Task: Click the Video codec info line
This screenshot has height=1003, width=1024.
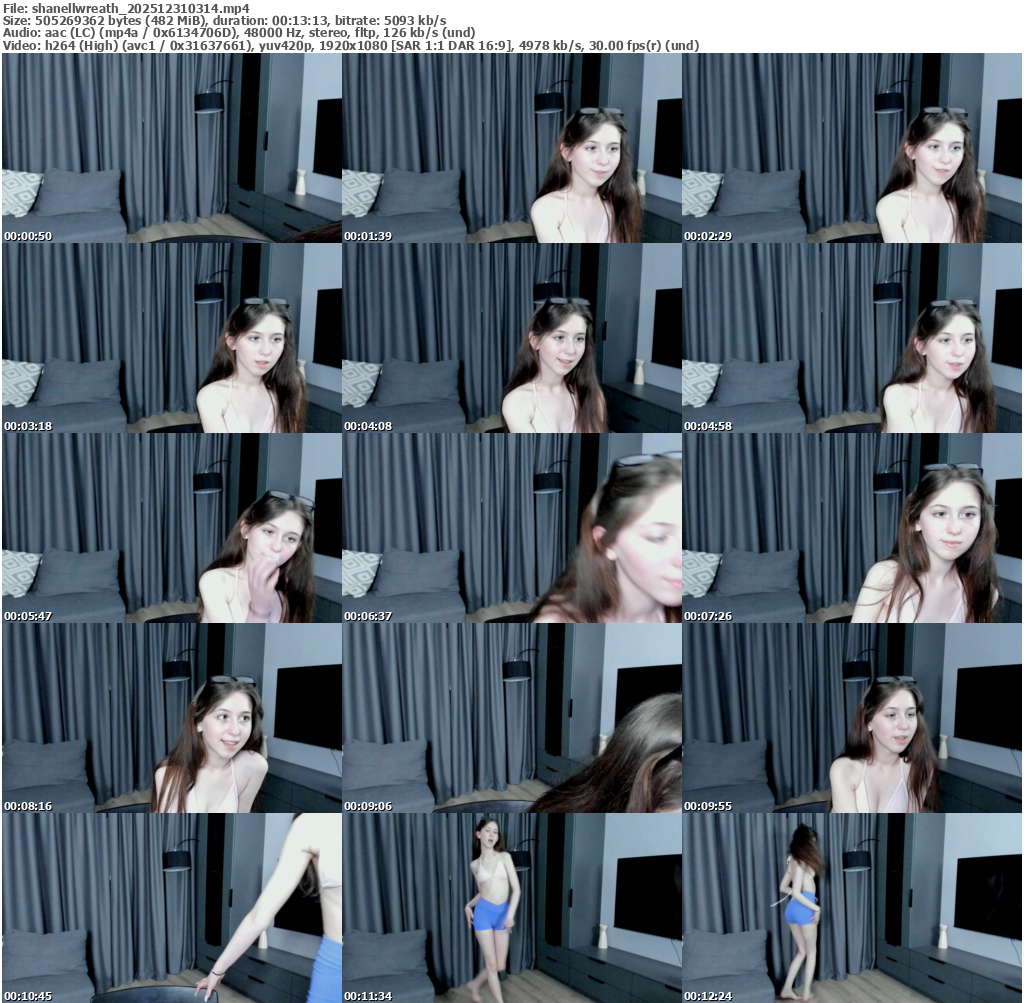Action: (351, 45)
